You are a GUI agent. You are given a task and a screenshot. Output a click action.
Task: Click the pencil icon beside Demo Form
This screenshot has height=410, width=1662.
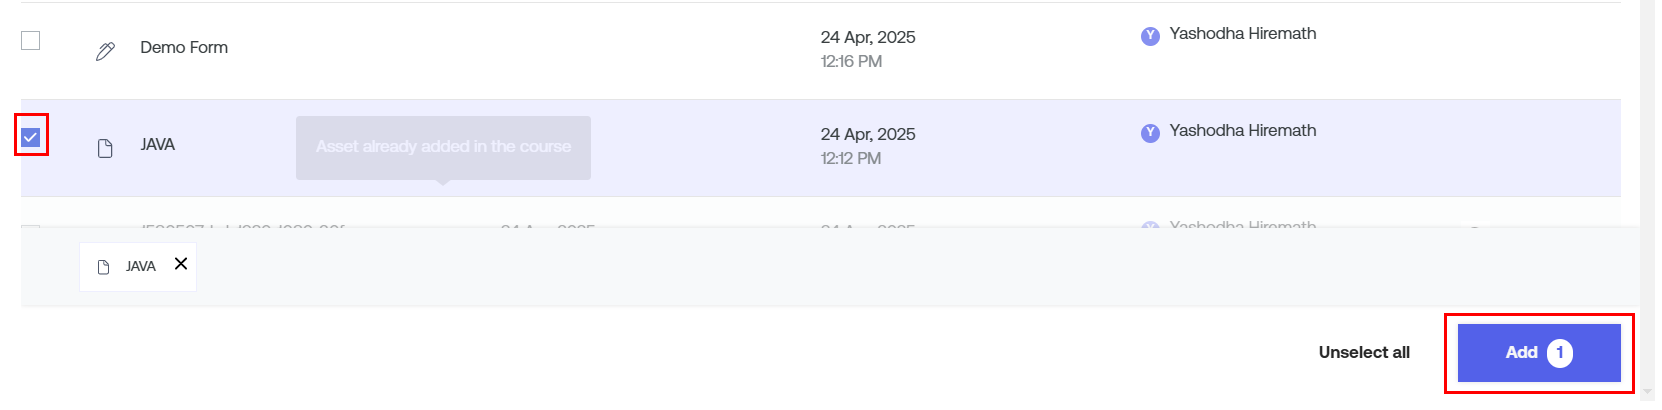[105, 51]
